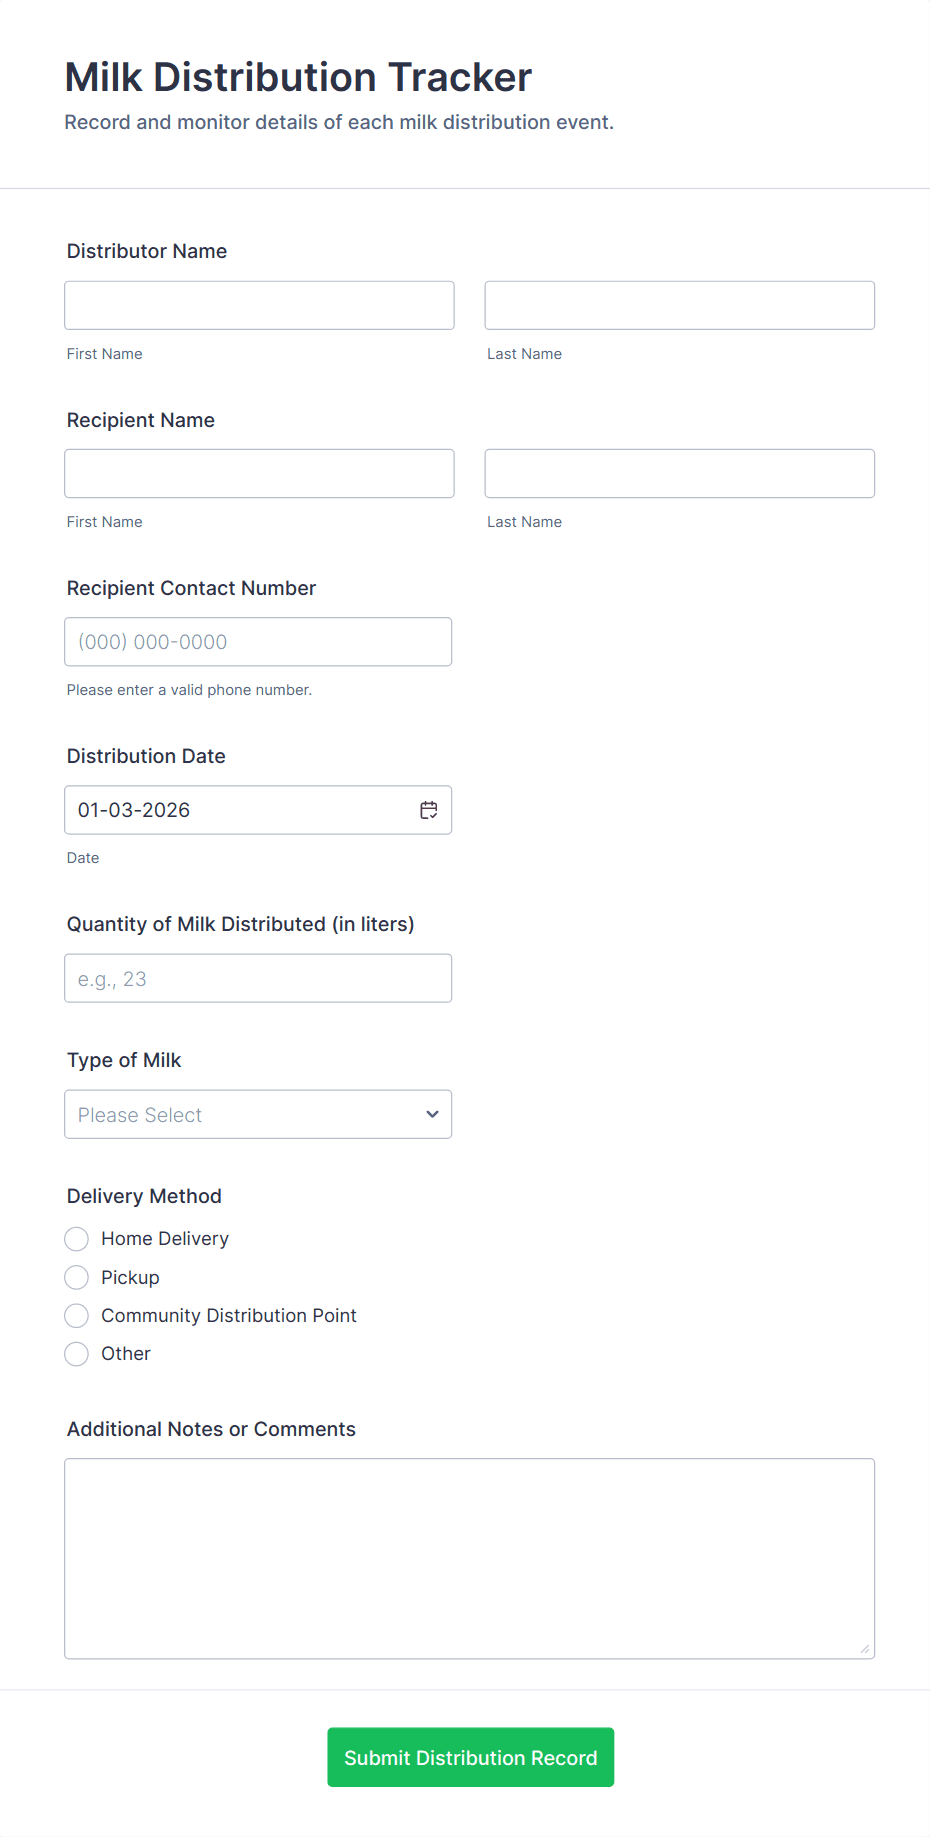Open the Type of Milk dropdown
930x1837 pixels.
coord(257,1114)
